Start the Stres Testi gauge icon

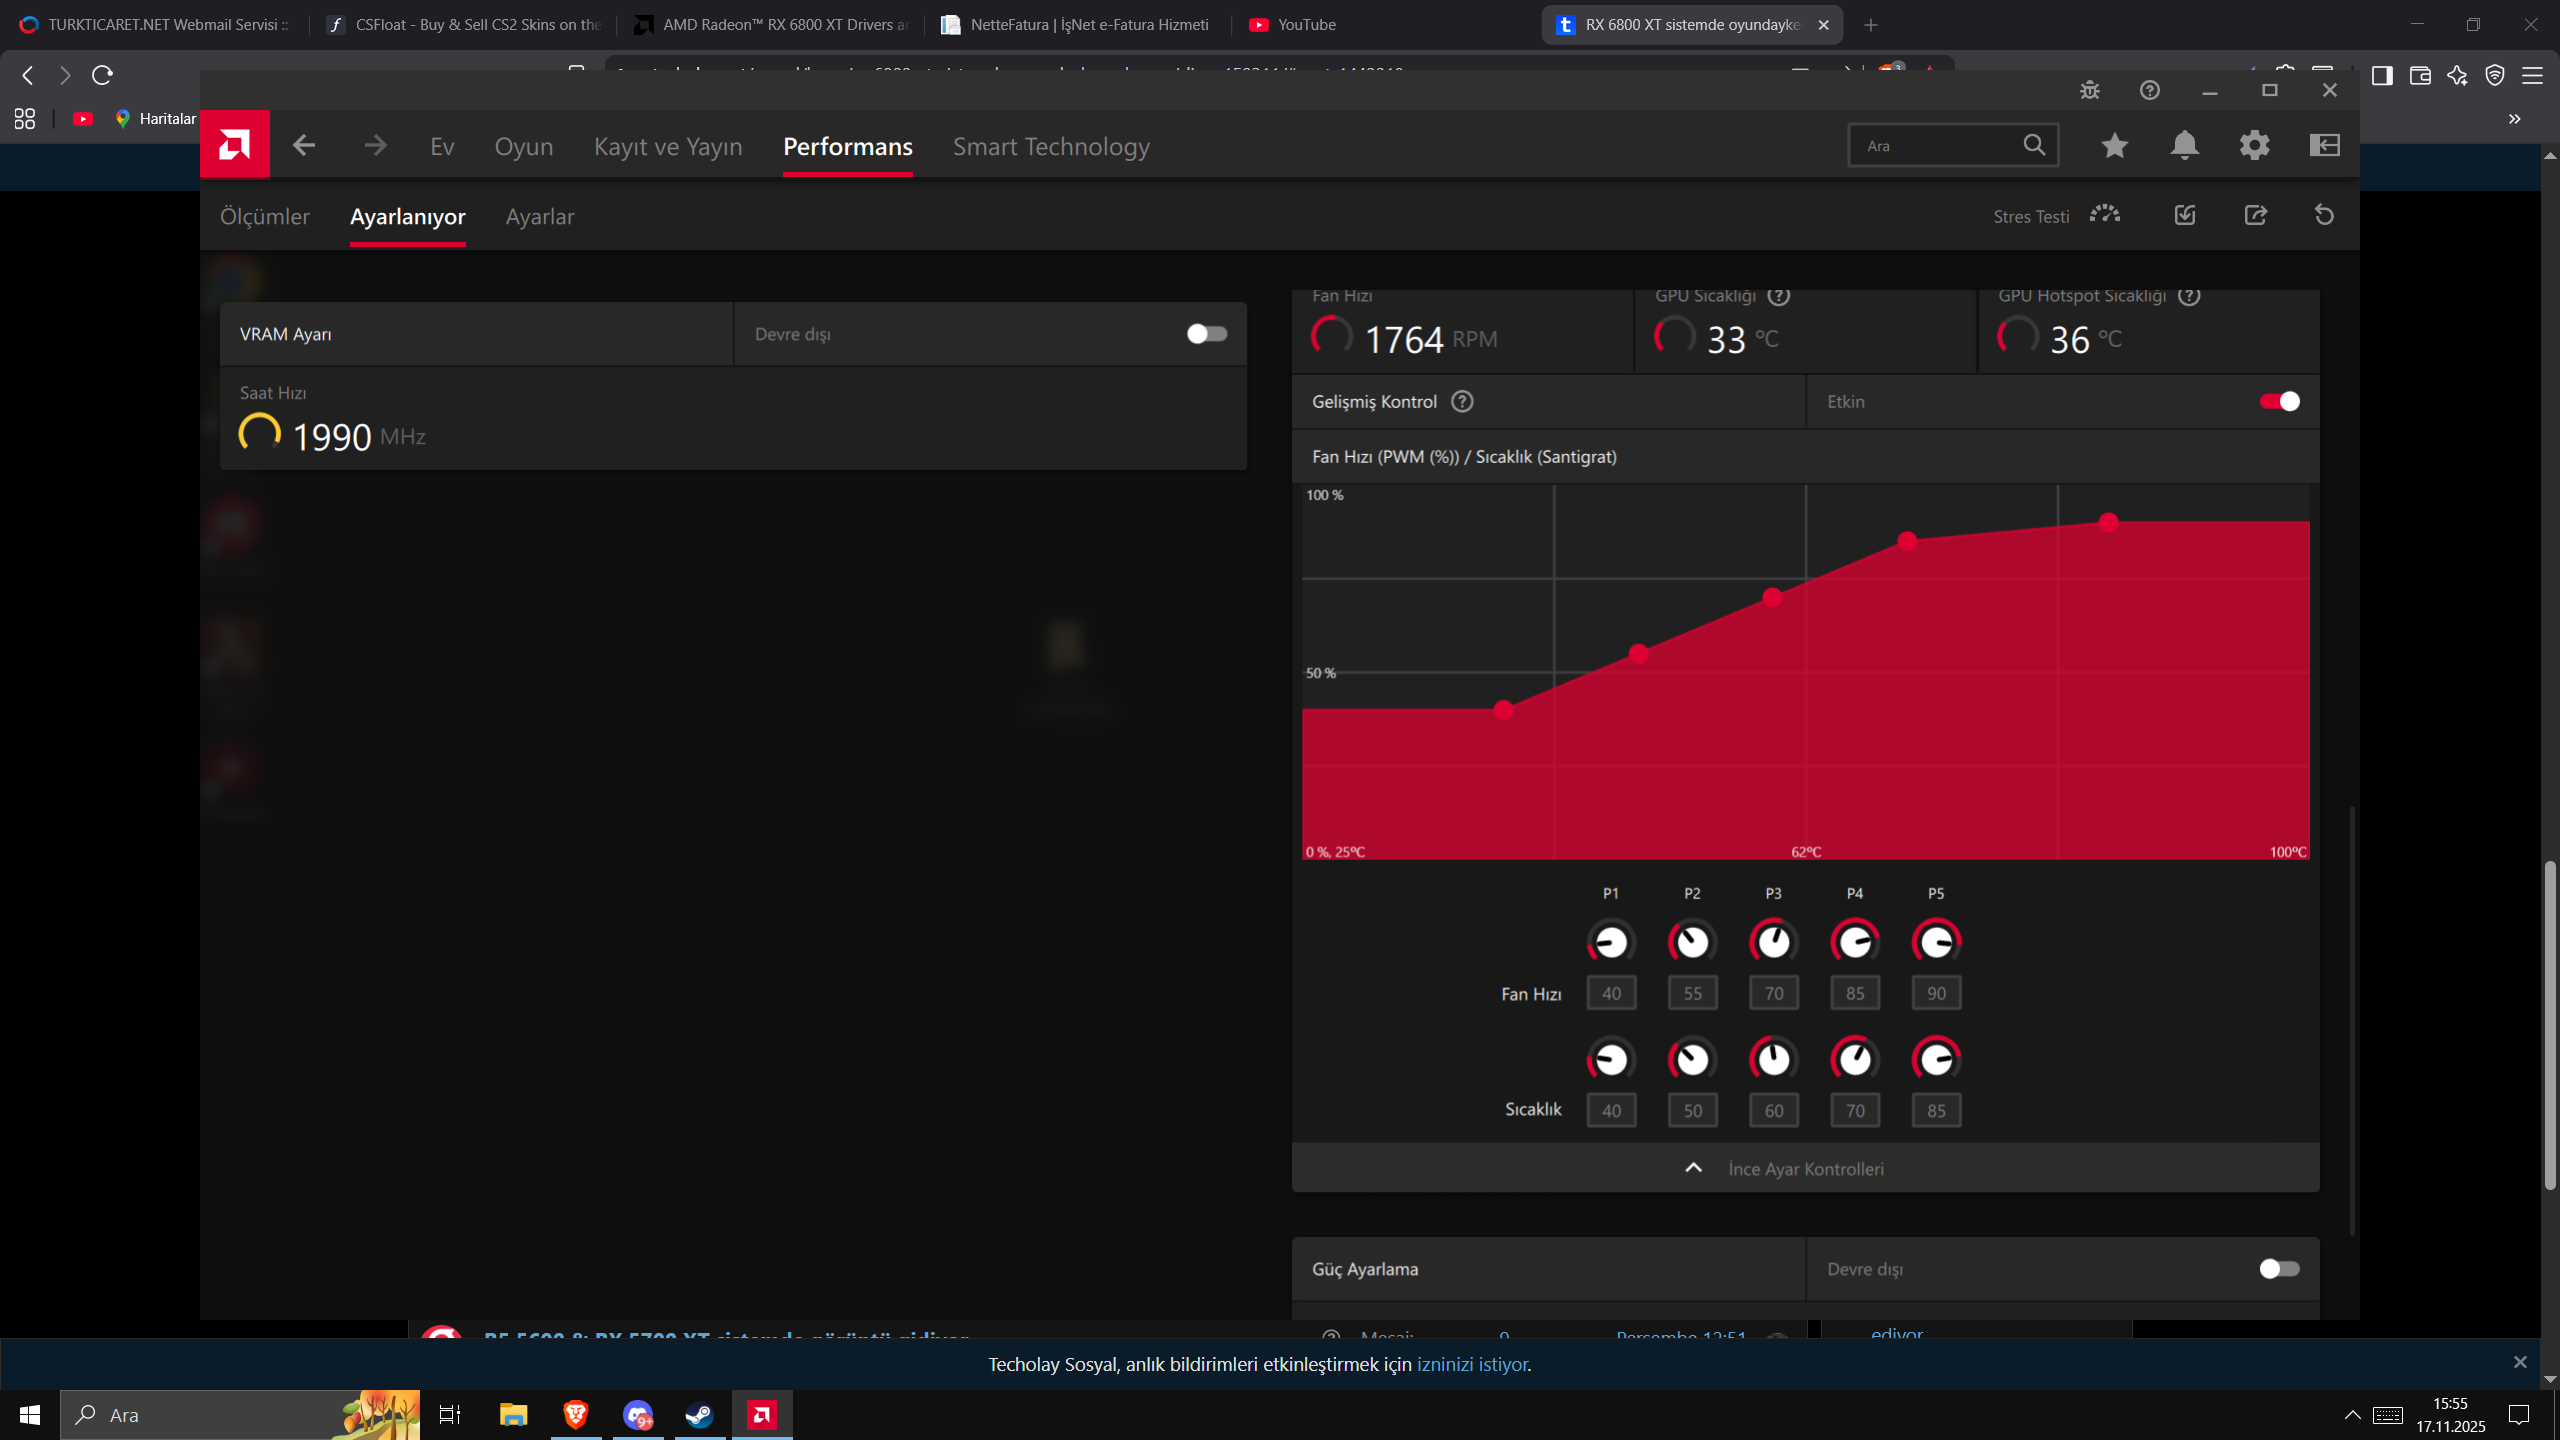click(x=2105, y=215)
